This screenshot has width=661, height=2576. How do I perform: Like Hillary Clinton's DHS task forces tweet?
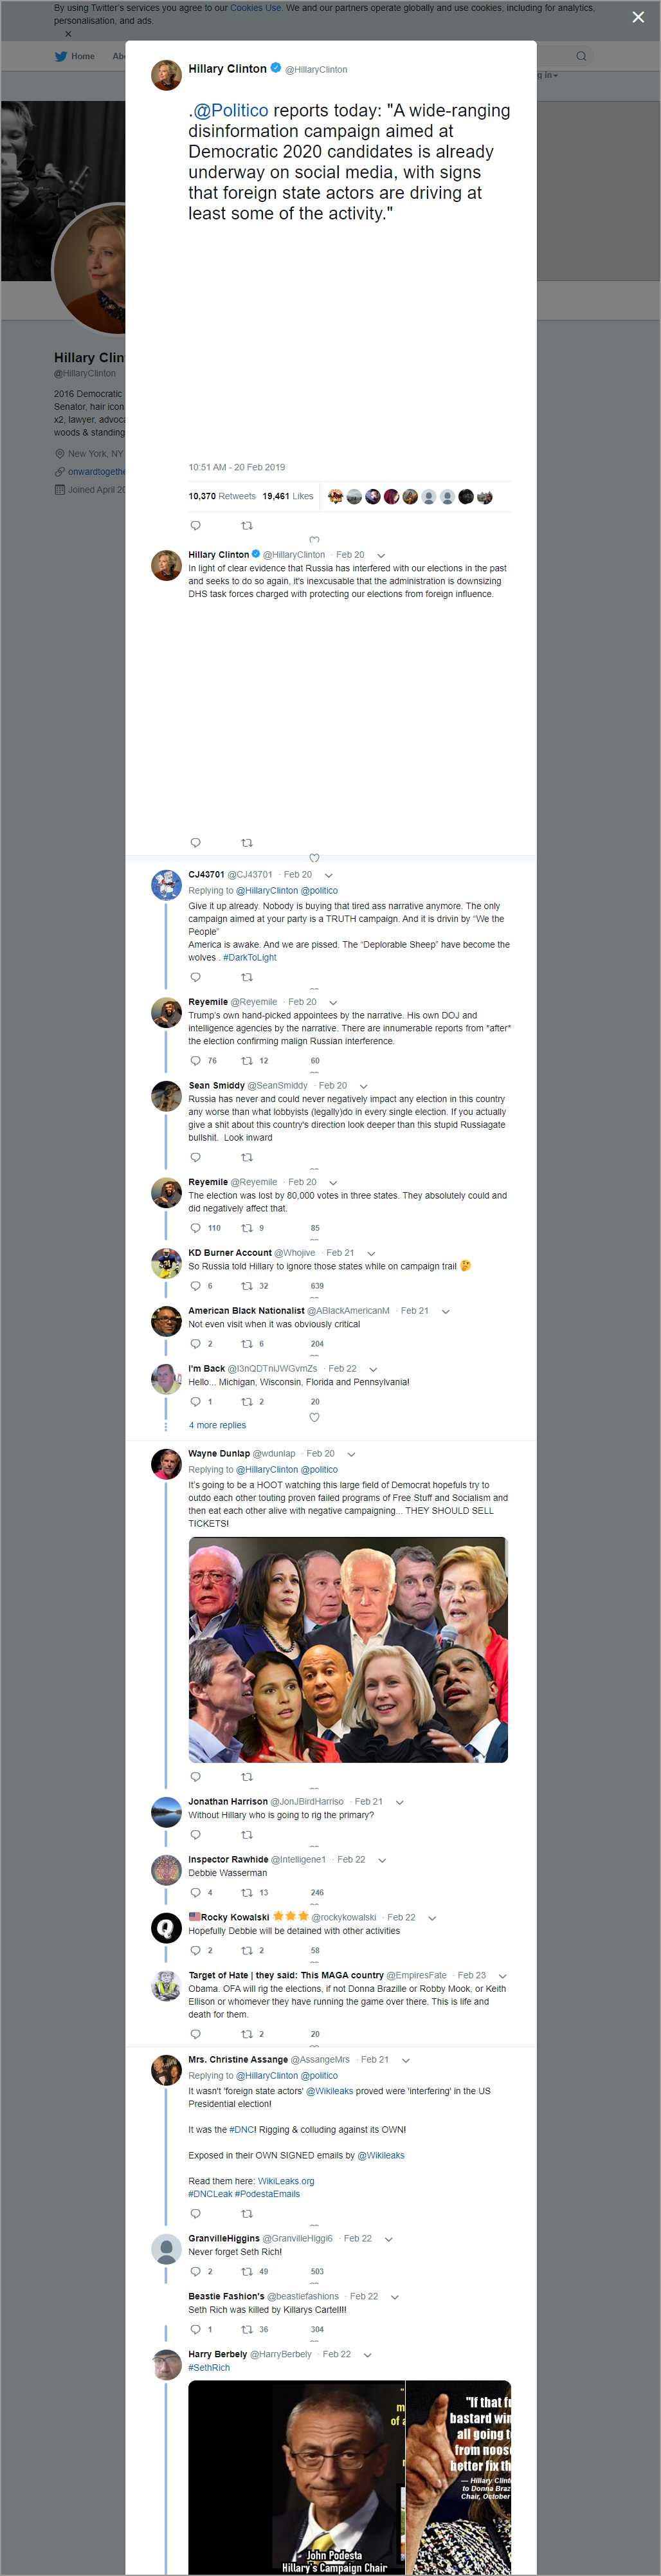point(314,857)
